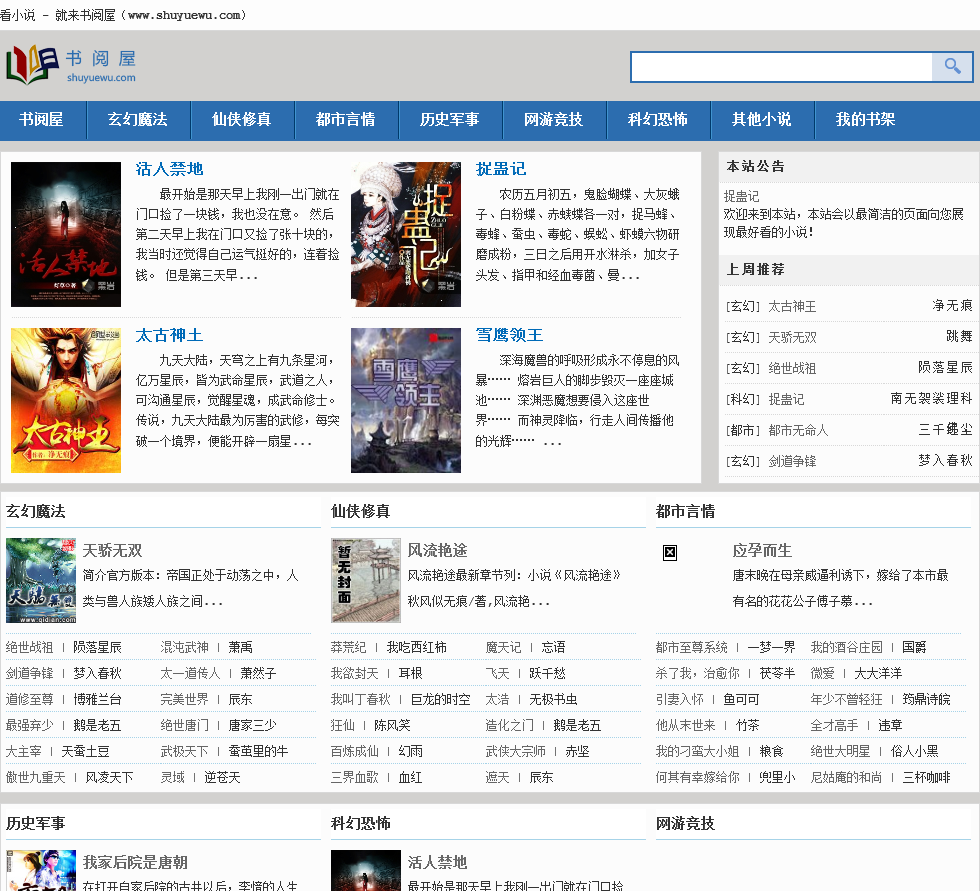The image size is (980, 891).
Task: Click the 书阅屋 site logo
Action: 71,65
